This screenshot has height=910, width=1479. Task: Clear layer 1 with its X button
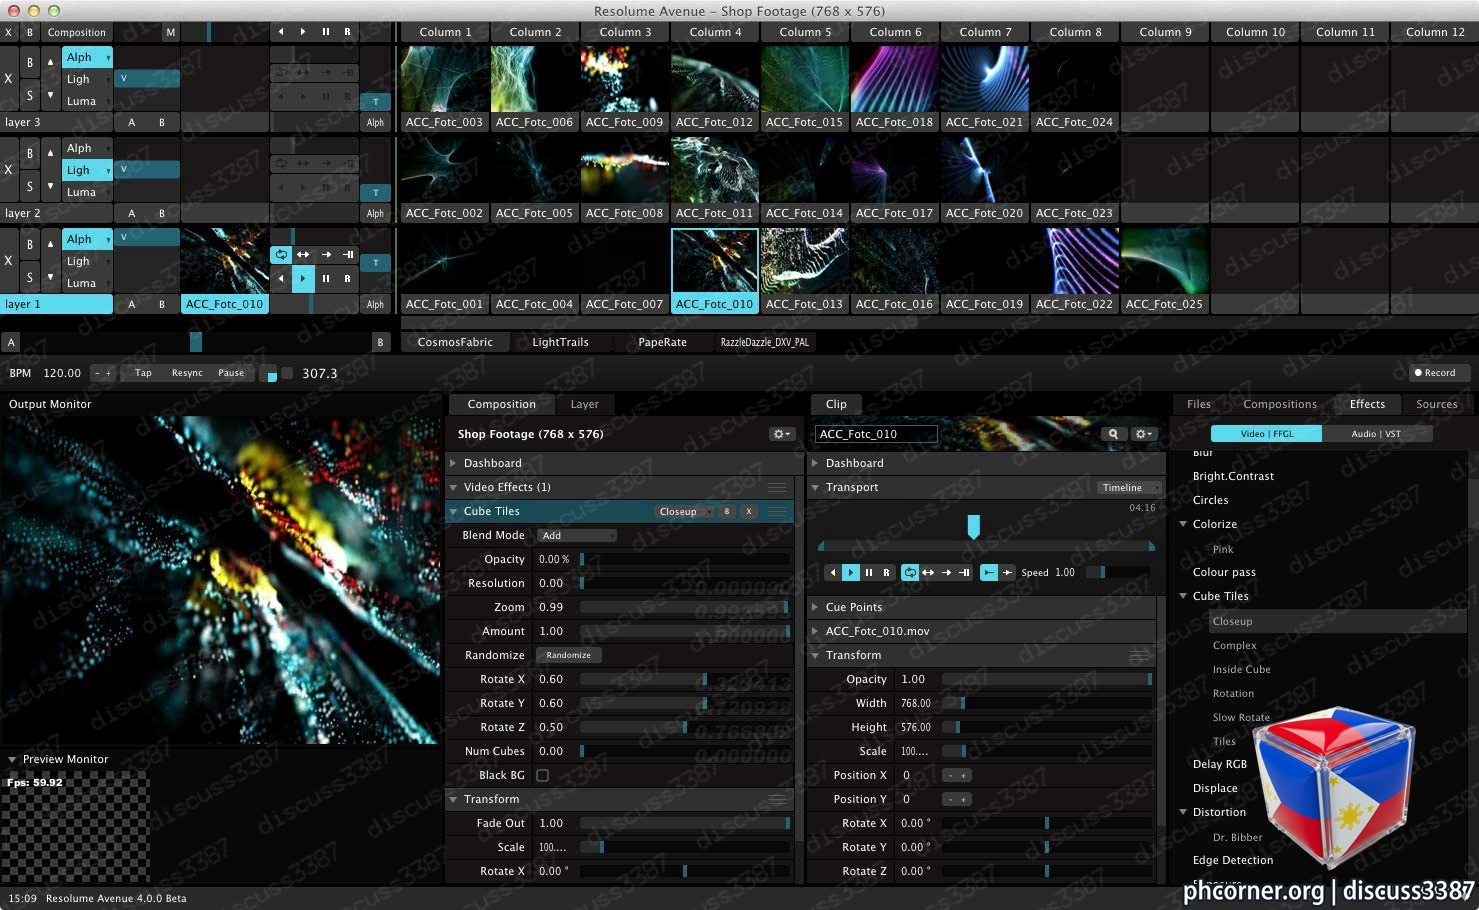tap(9, 260)
